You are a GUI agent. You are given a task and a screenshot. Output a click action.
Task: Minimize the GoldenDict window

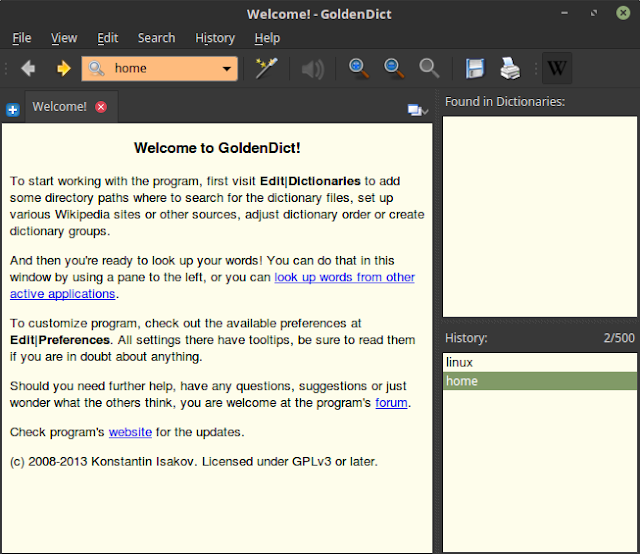tap(564, 13)
